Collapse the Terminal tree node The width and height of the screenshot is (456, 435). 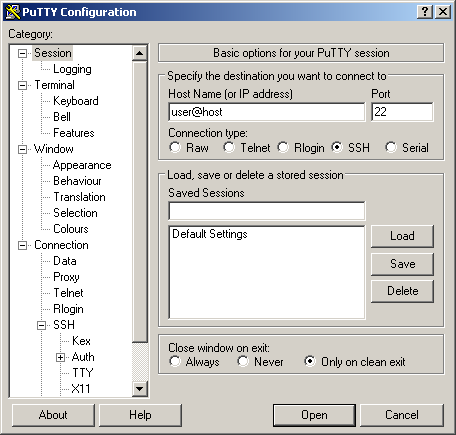(22, 85)
